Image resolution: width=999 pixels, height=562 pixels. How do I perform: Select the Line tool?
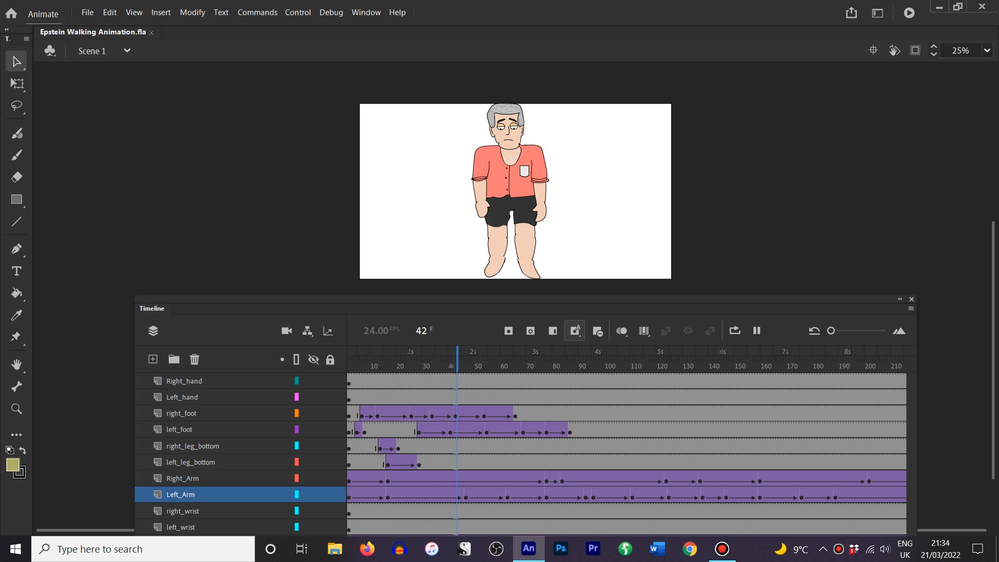(17, 222)
